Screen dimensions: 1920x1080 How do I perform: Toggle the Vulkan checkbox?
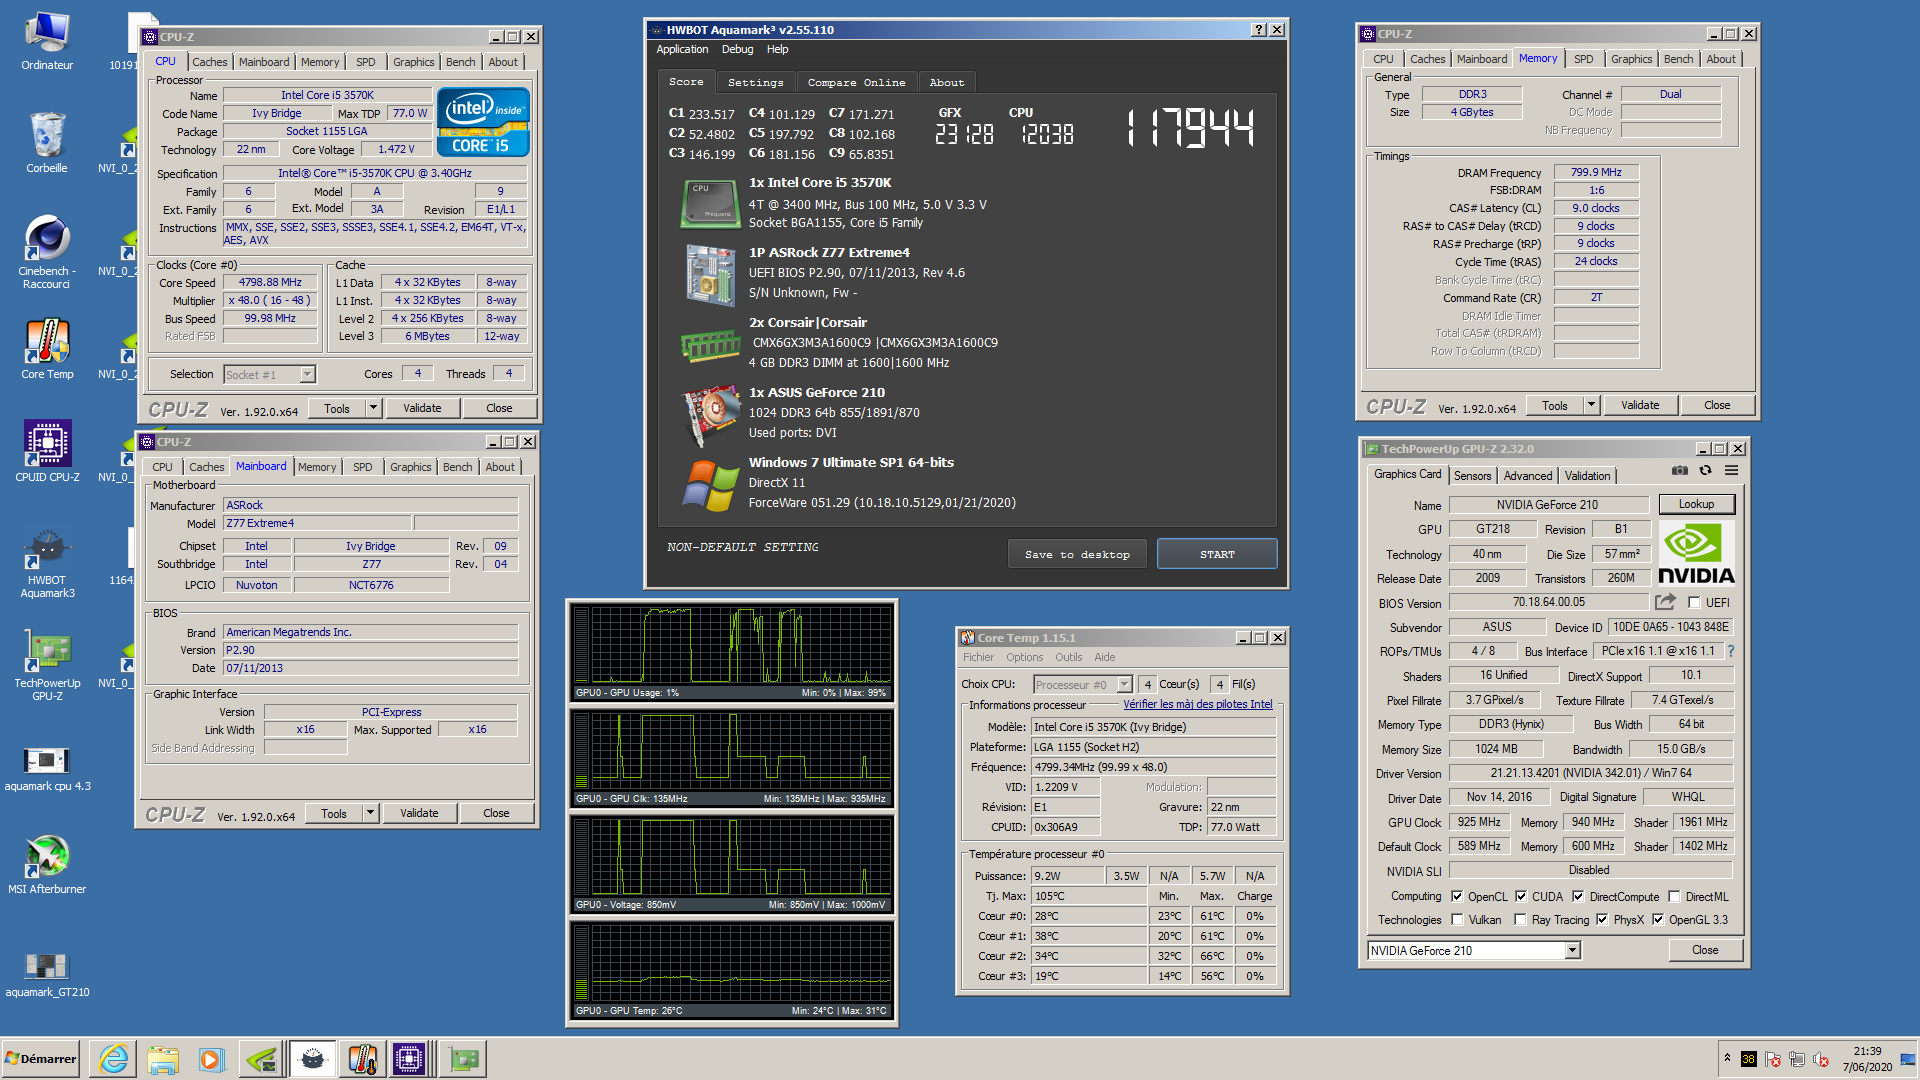point(1457,919)
